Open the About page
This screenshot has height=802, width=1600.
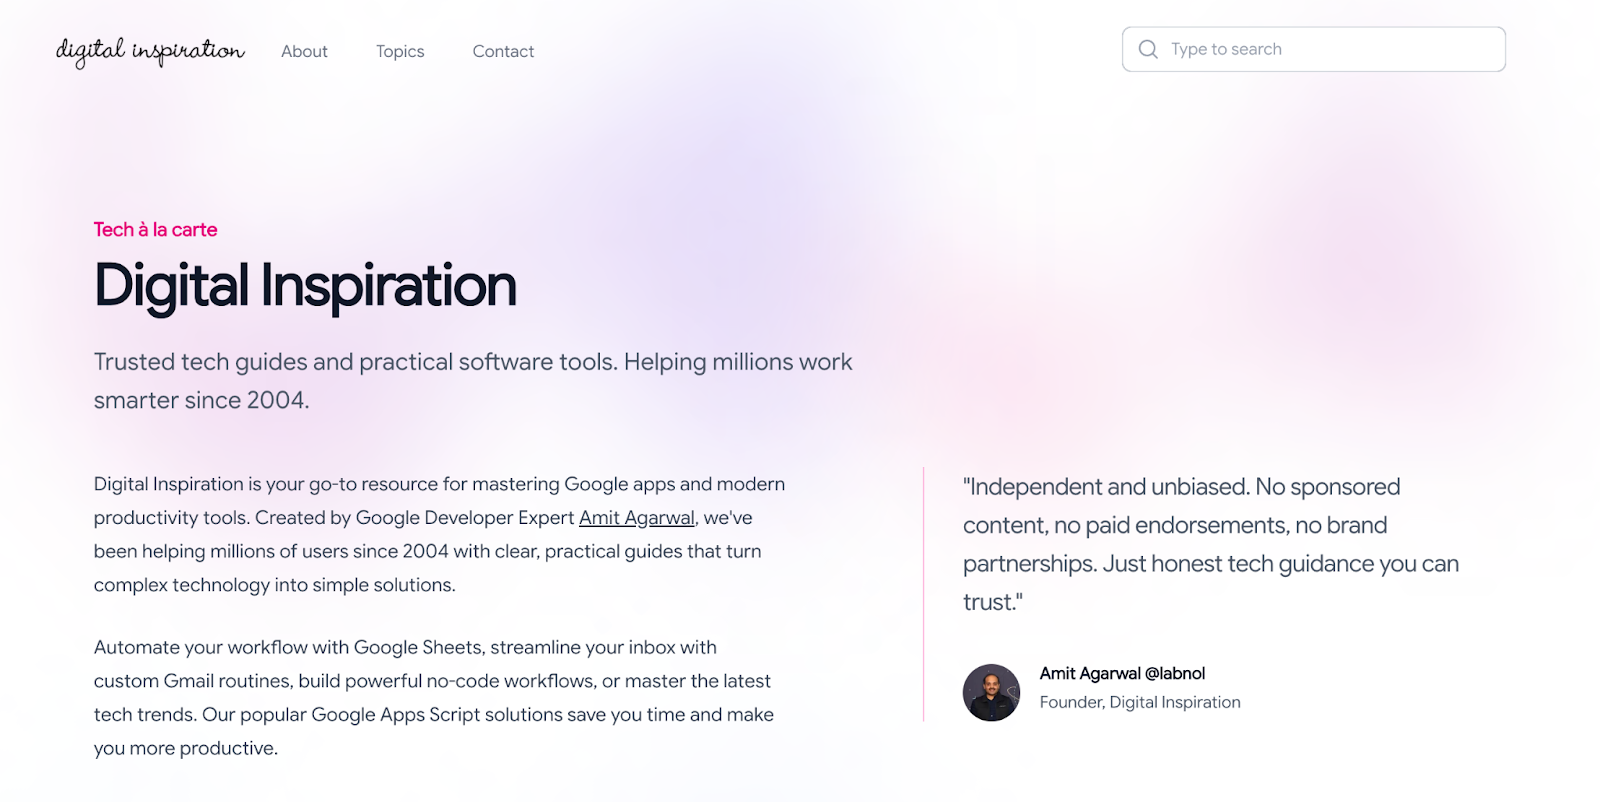coord(304,51)
